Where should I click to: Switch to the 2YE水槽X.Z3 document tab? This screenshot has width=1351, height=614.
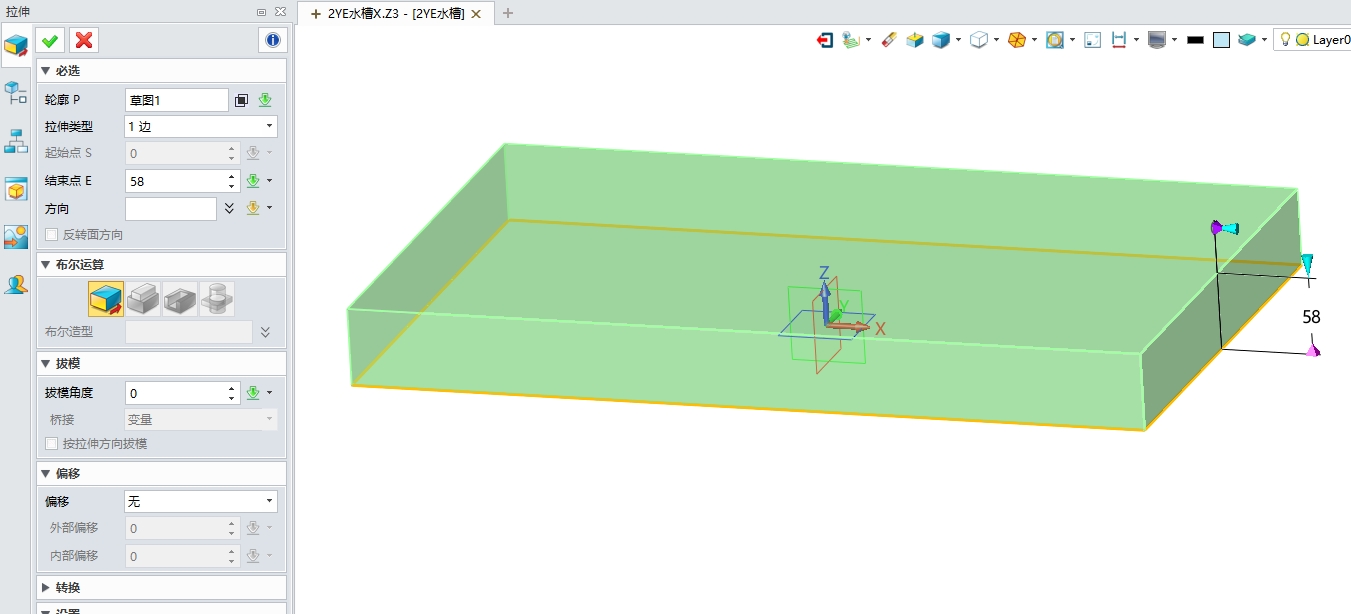(x=395, y=13)
